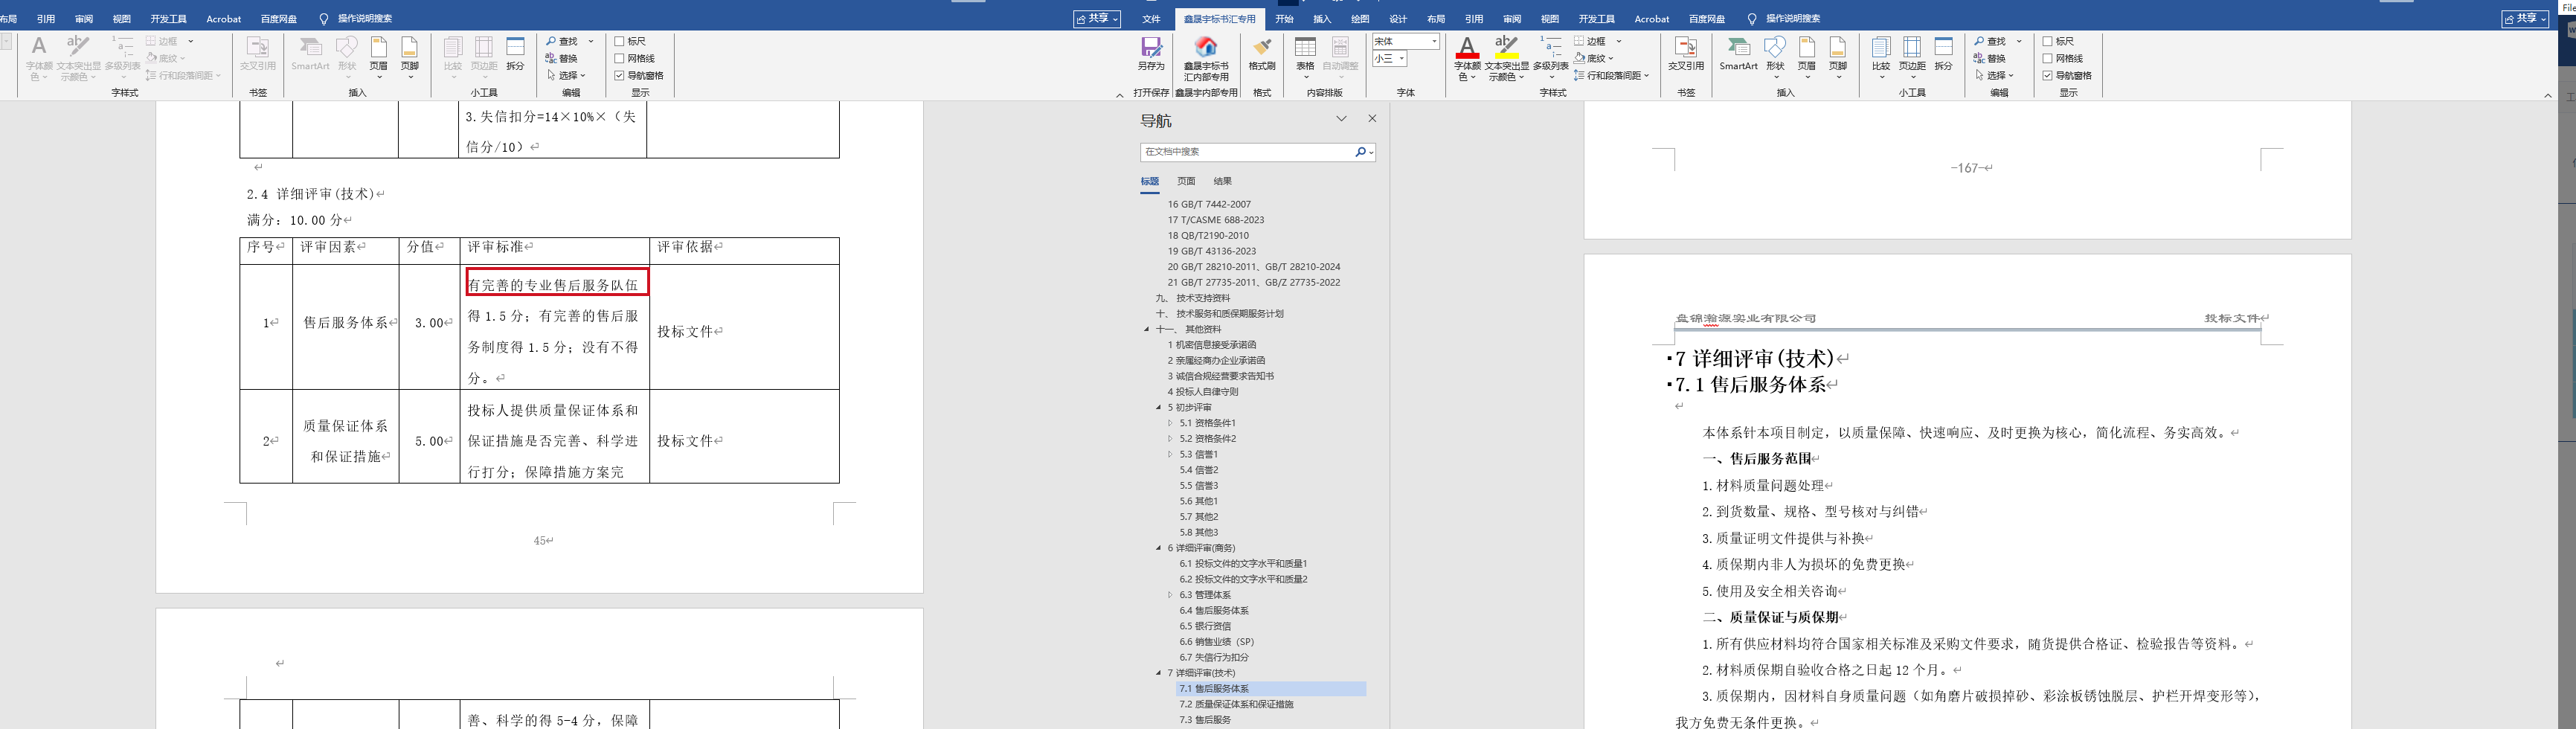
Task: Click 替换 replace in right window ribbon
Action: pos(1990,58)
